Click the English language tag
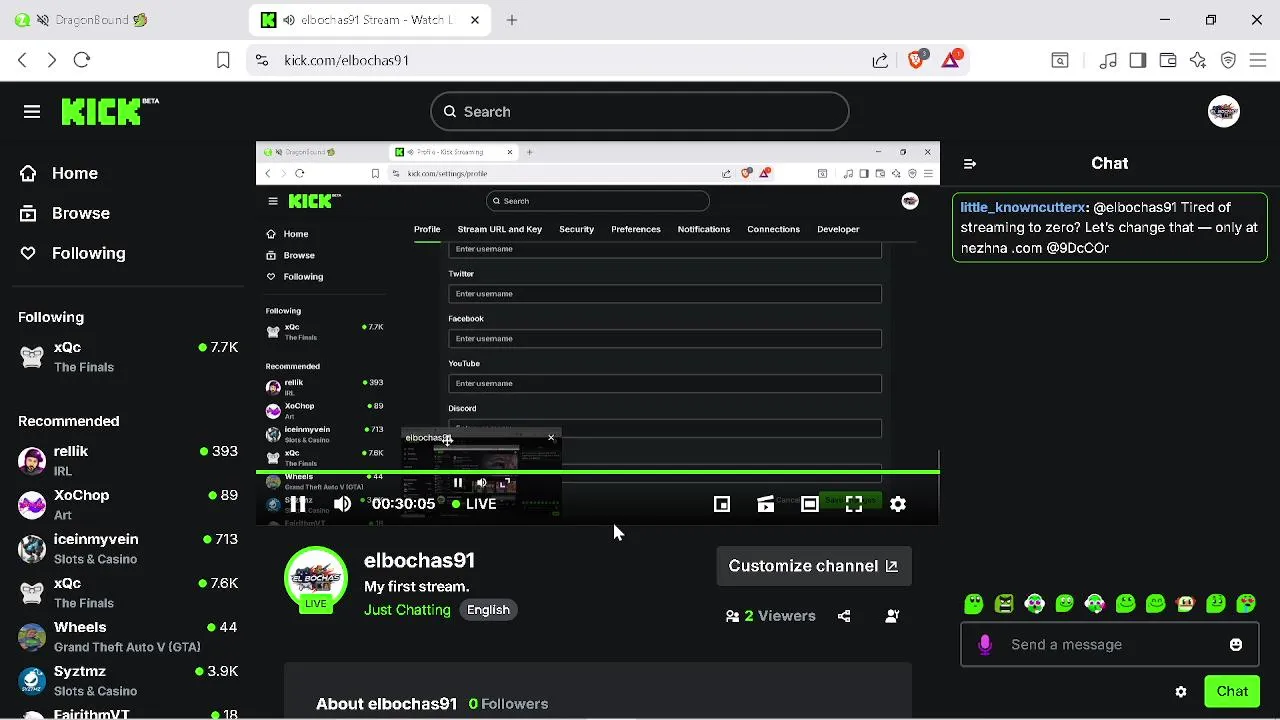 (x=489, y=610)
